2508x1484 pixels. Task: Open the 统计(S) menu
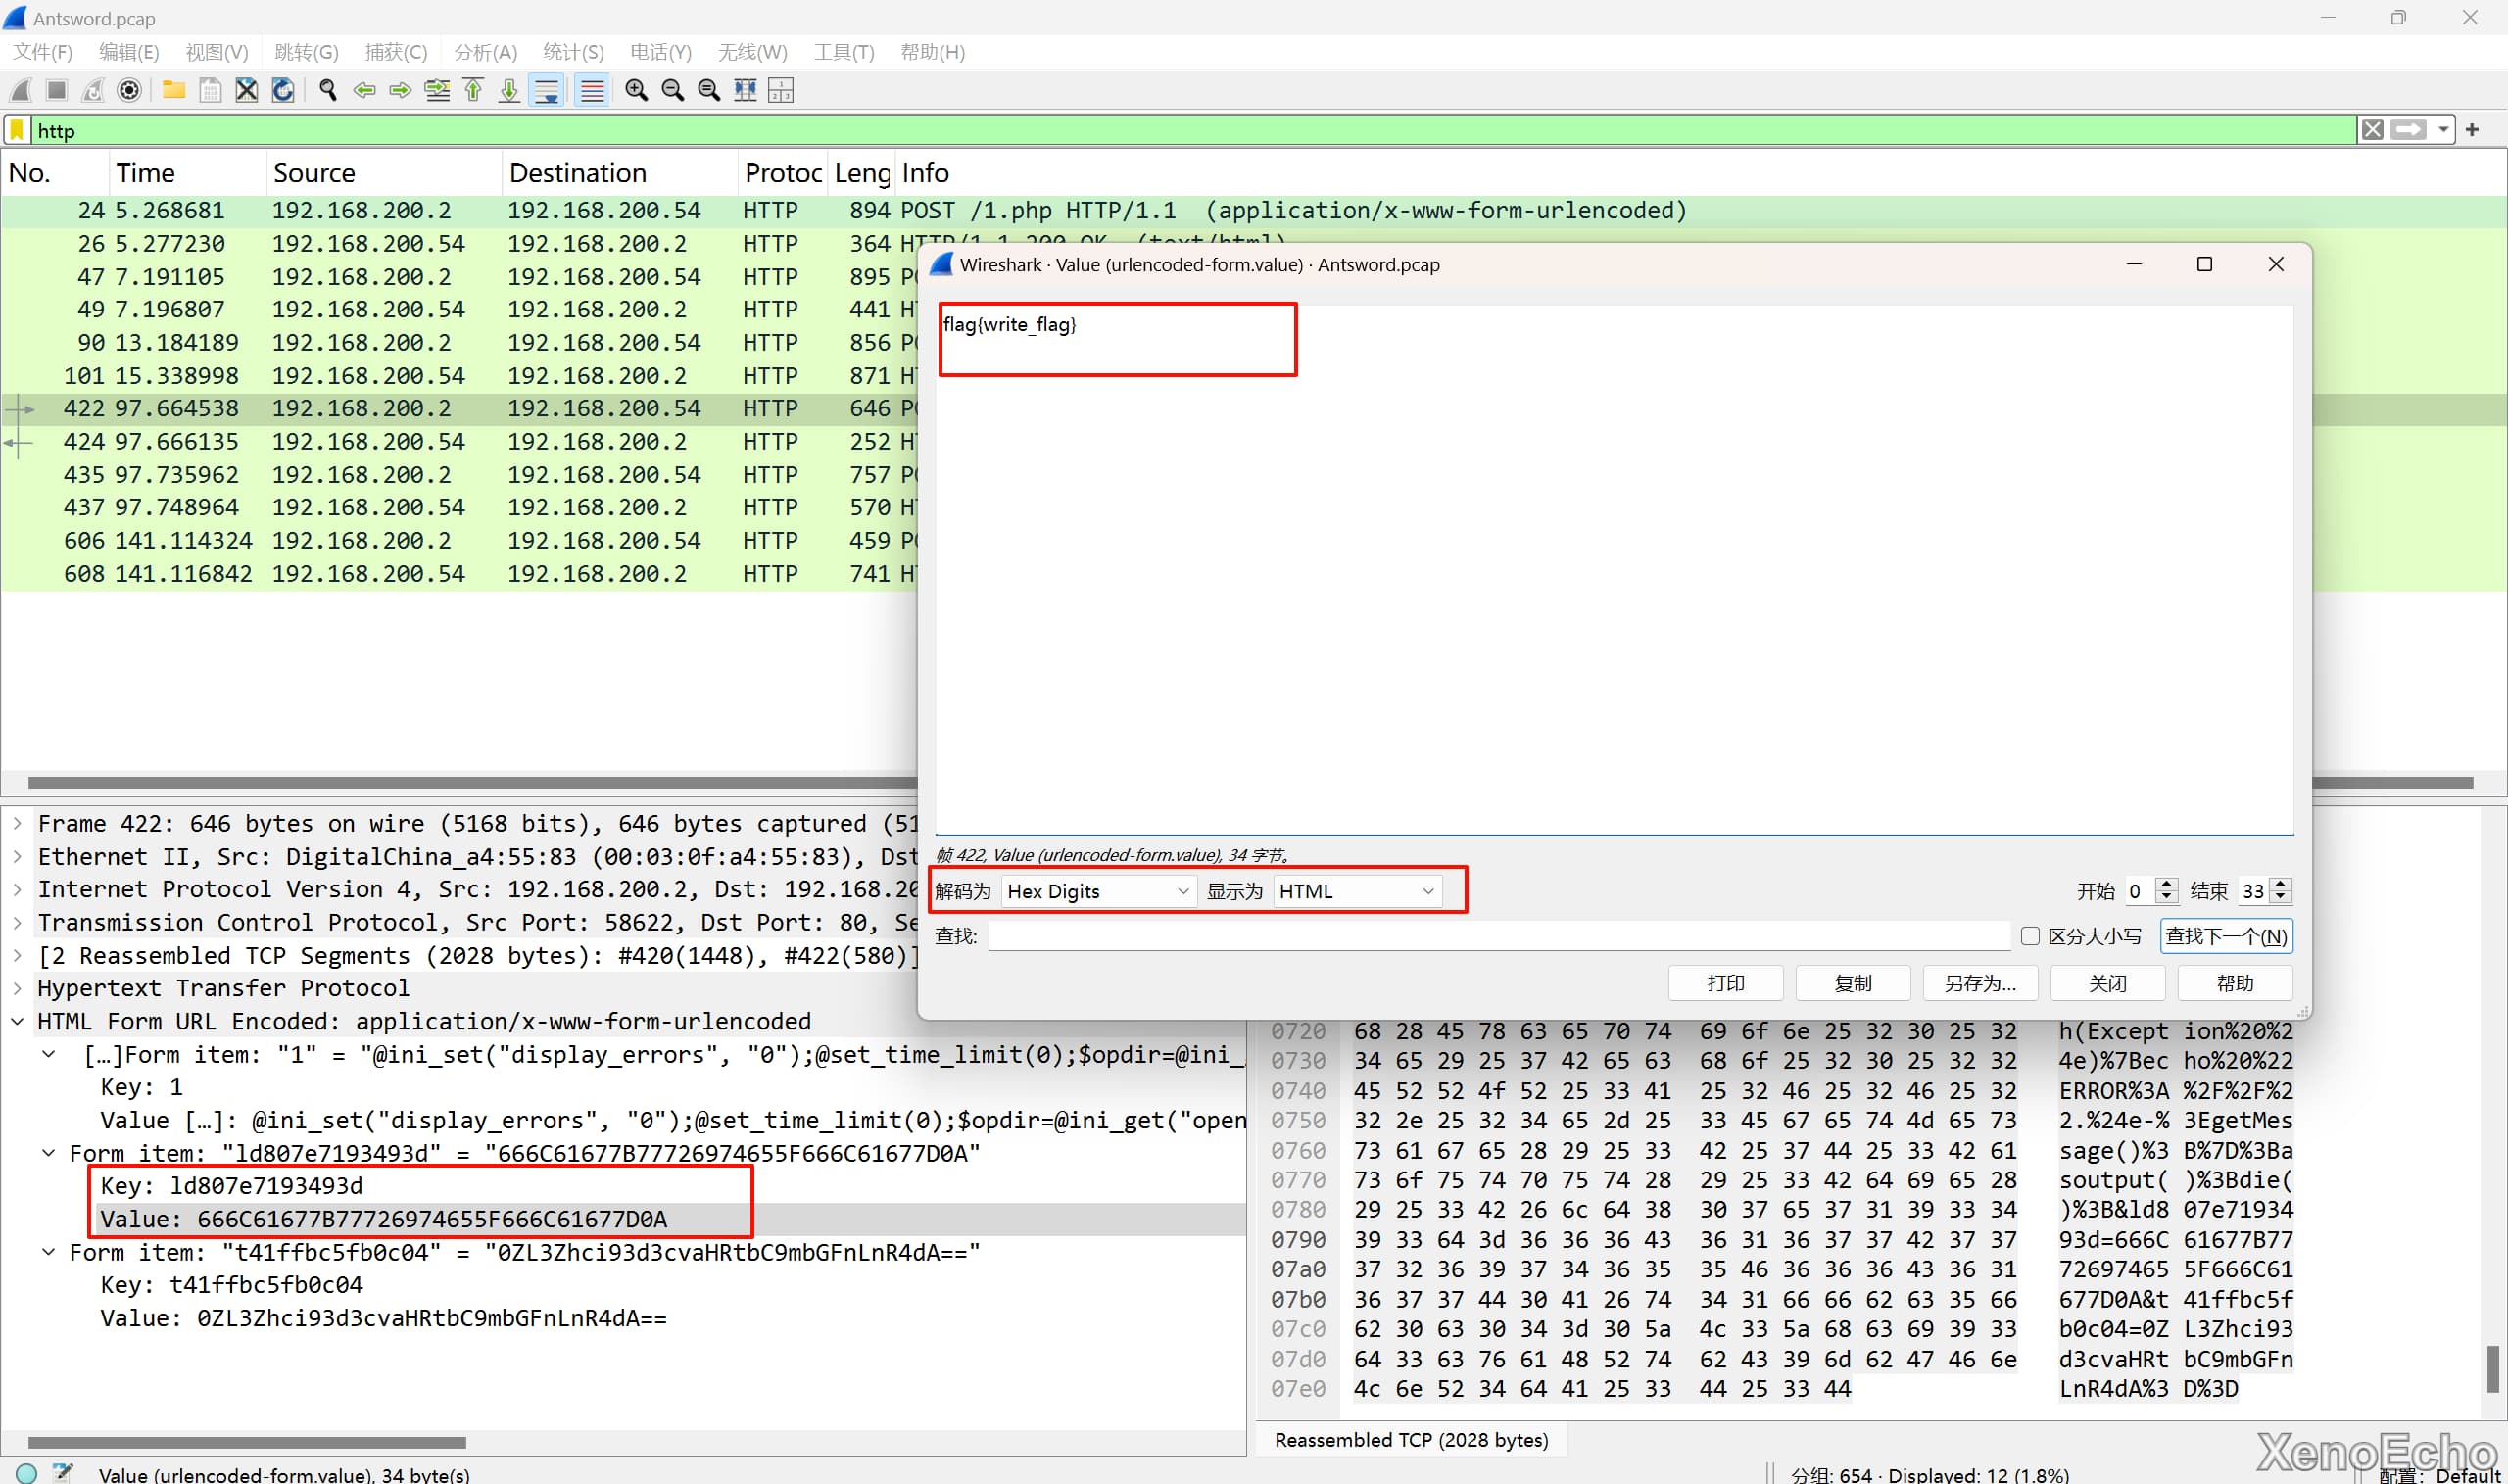(x=572, y=52)
